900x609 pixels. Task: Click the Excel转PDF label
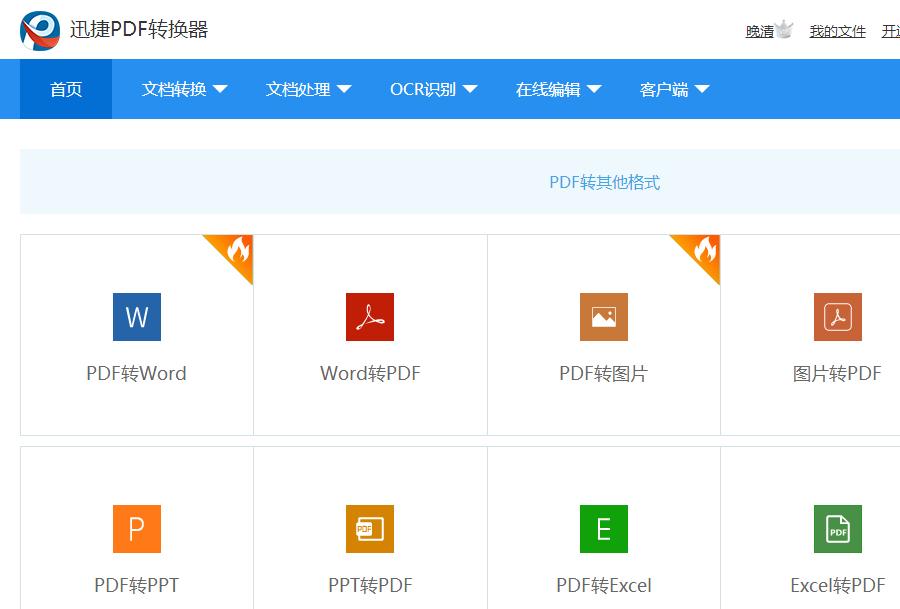click(x=837, y=585)
